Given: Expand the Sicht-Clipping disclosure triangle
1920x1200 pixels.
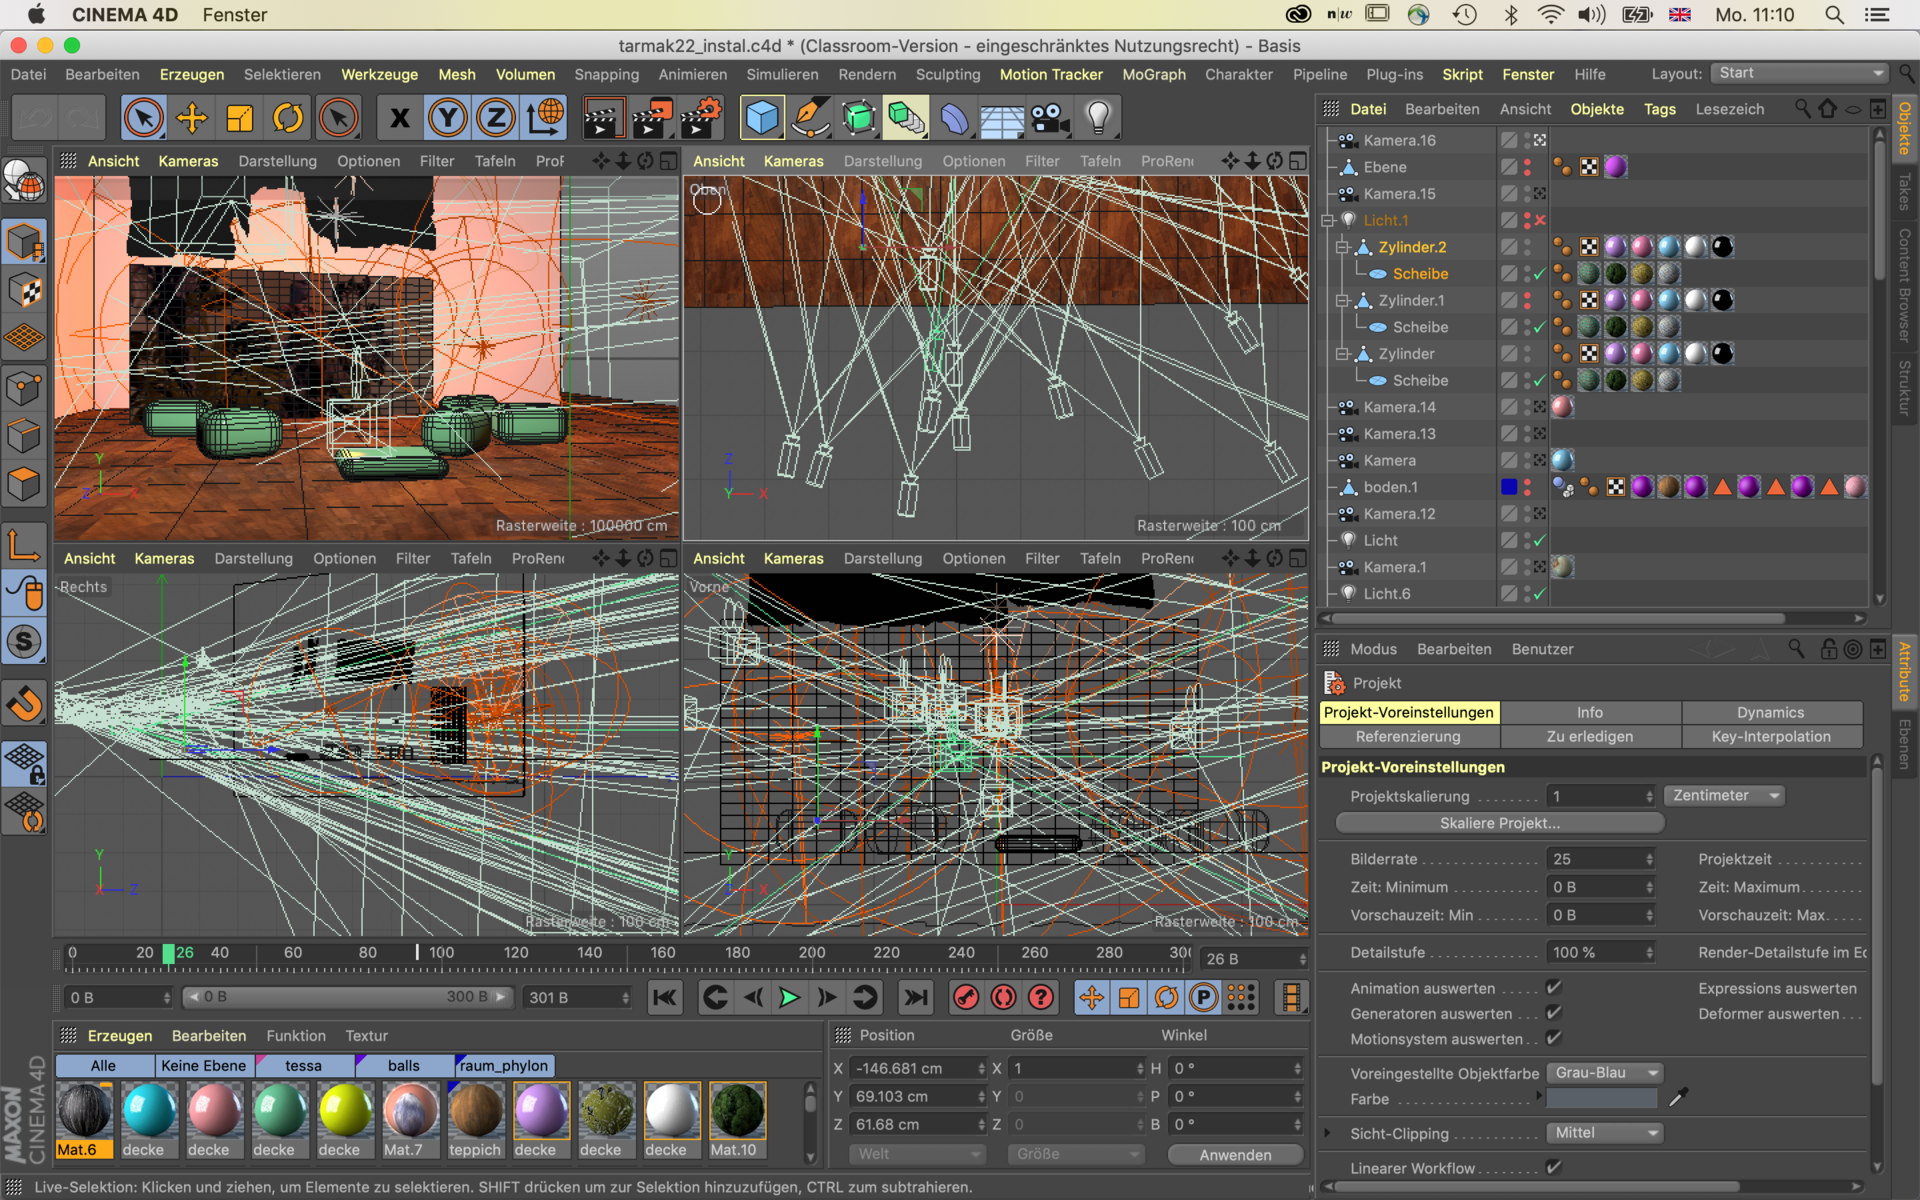Looking at the screenshot, I should (1328, 1133).
